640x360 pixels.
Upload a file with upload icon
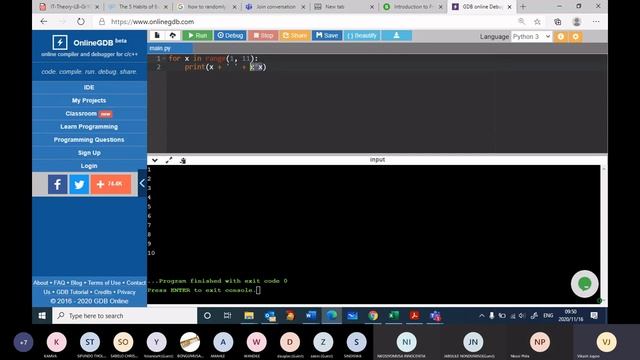(x=173, y=36)
